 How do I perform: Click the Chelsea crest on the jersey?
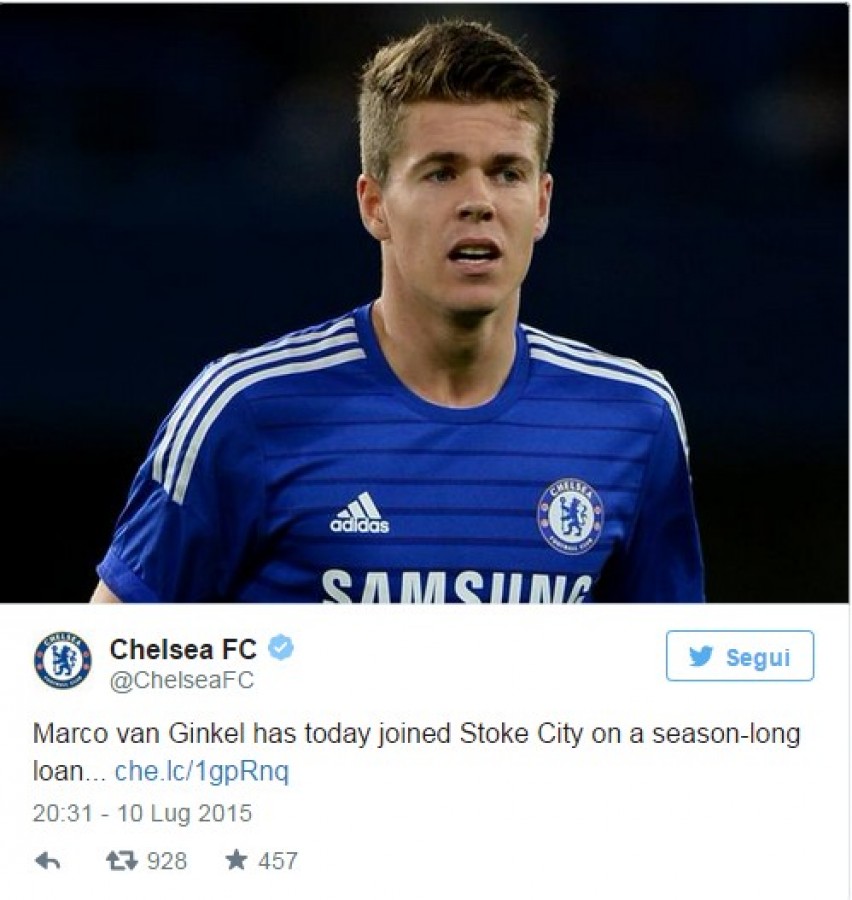tap(570, 516)
